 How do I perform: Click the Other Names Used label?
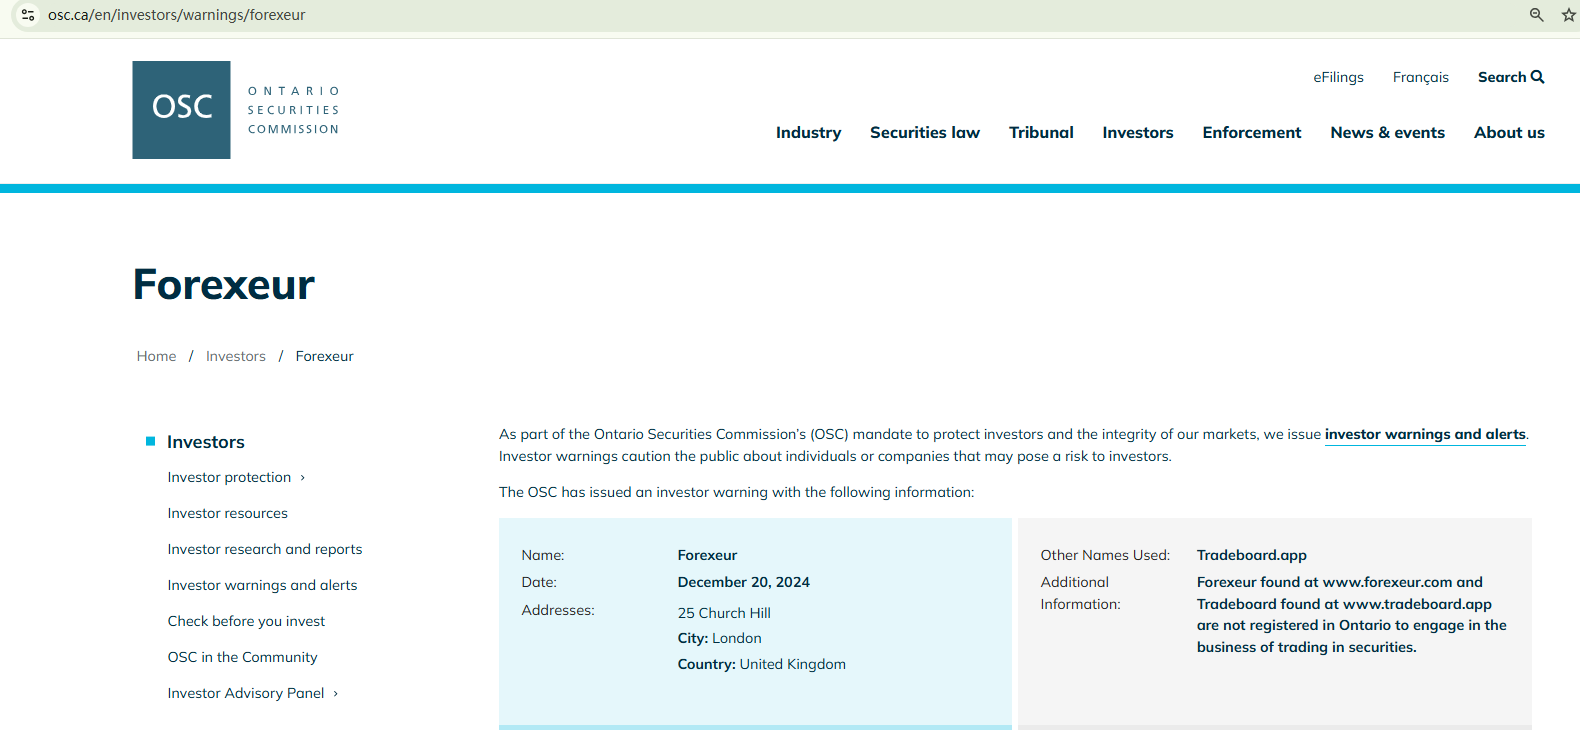1105,555
